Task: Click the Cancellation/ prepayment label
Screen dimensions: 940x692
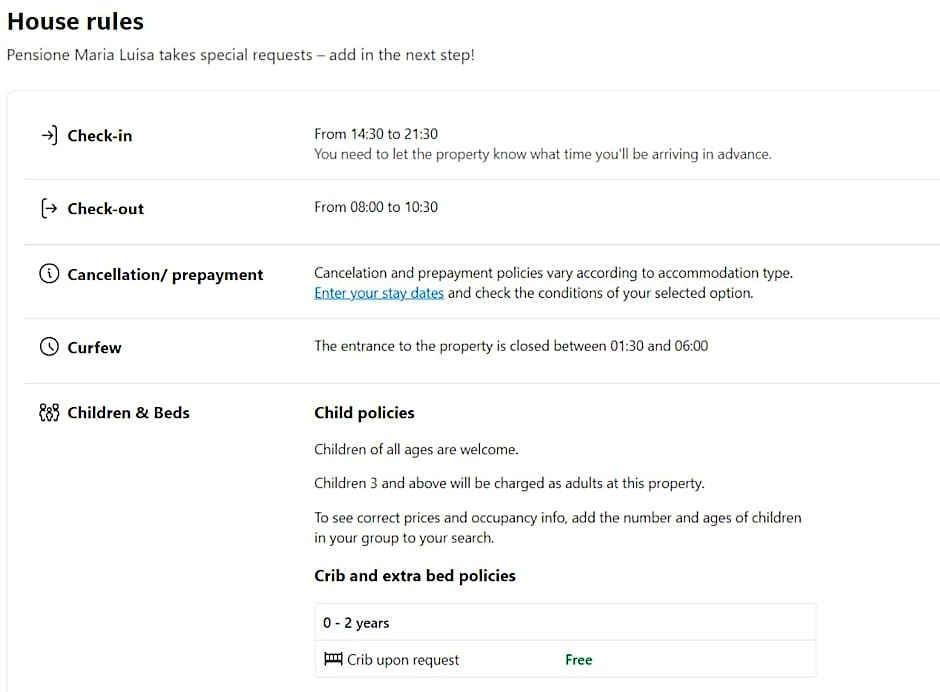Action: tap(165, 274)
